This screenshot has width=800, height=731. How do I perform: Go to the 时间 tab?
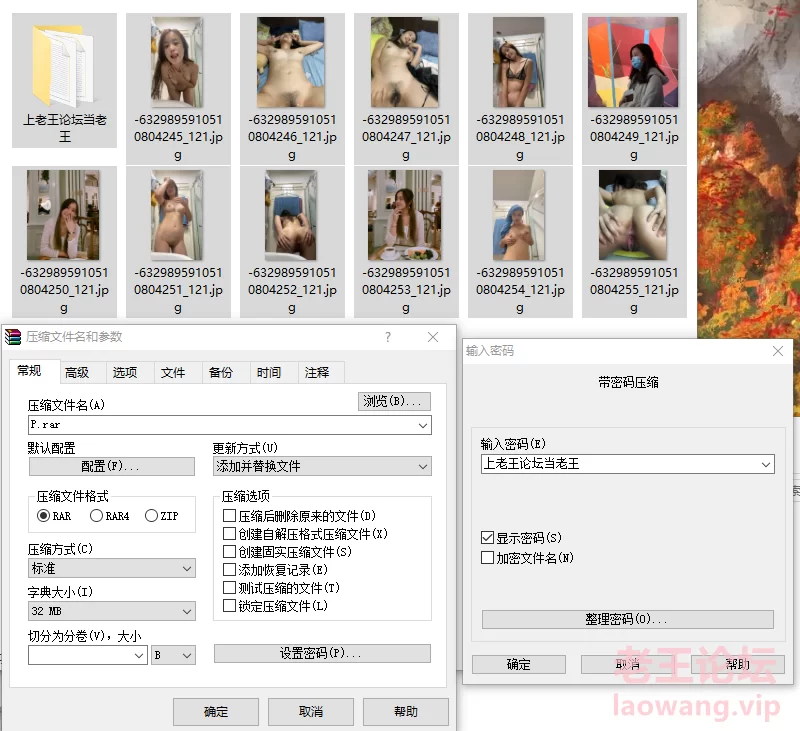point(269,373)
